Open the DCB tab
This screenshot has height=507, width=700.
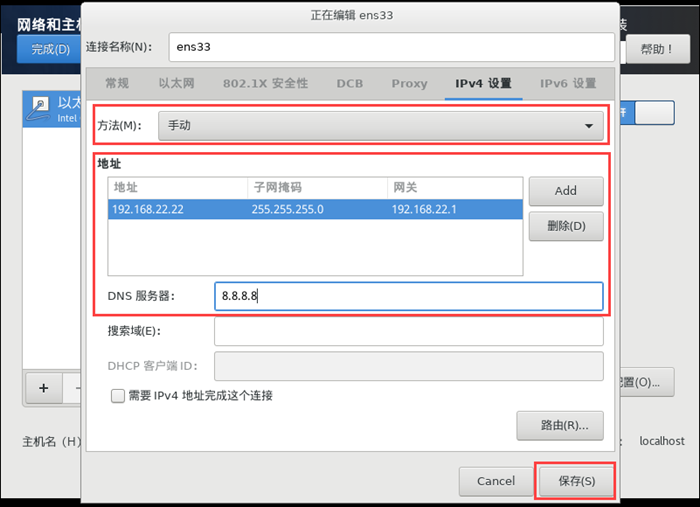click(x=350, y=83)
